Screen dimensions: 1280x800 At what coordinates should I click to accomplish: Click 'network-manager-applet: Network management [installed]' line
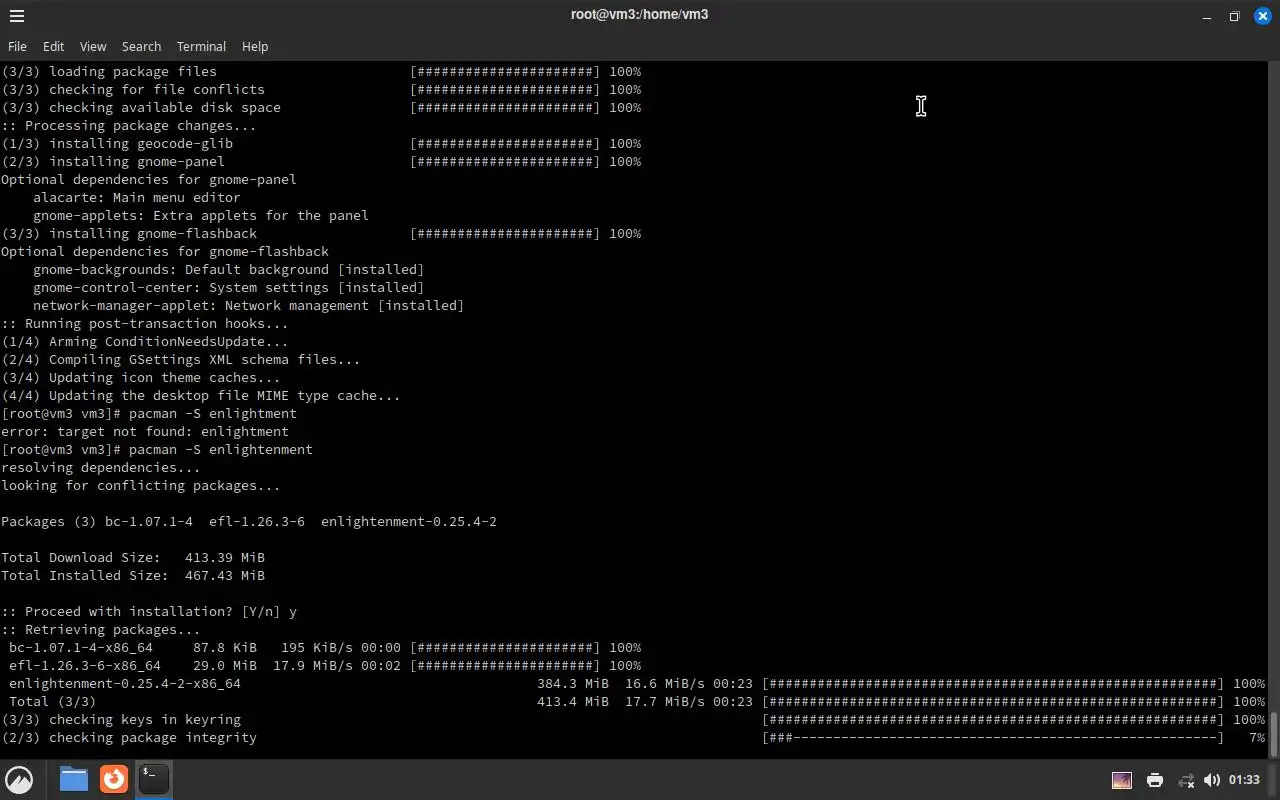[249, 306]
